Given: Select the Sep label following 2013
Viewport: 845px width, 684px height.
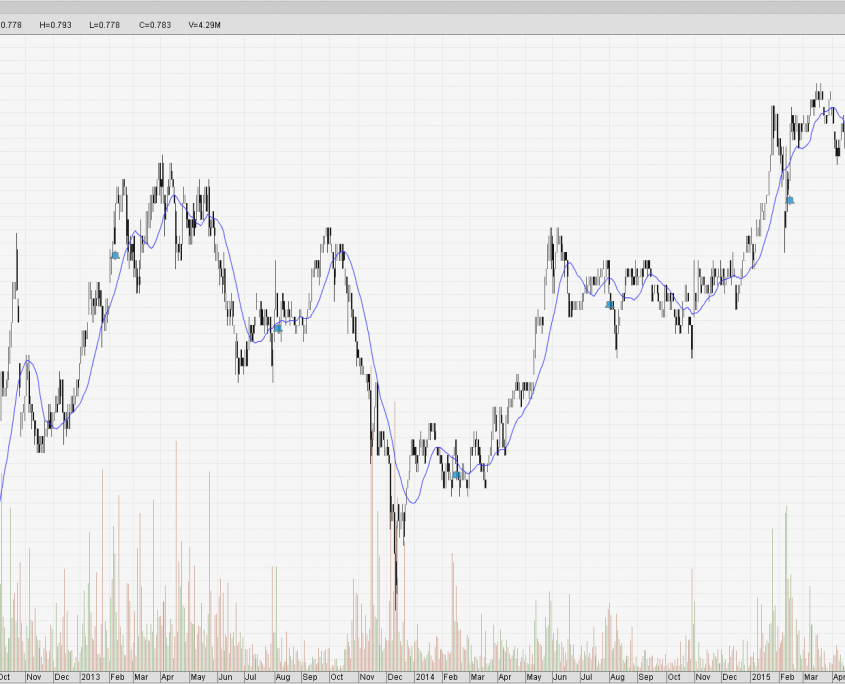Looking at the screenshot, I should [x=310, y=677].
